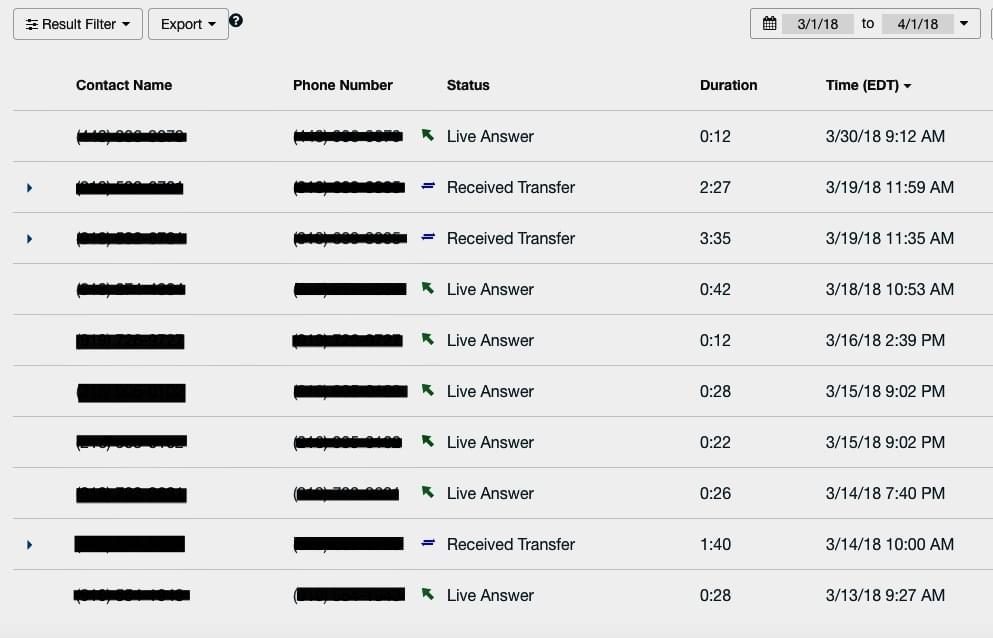Sort by the Duration column header

tap(728, 85)
